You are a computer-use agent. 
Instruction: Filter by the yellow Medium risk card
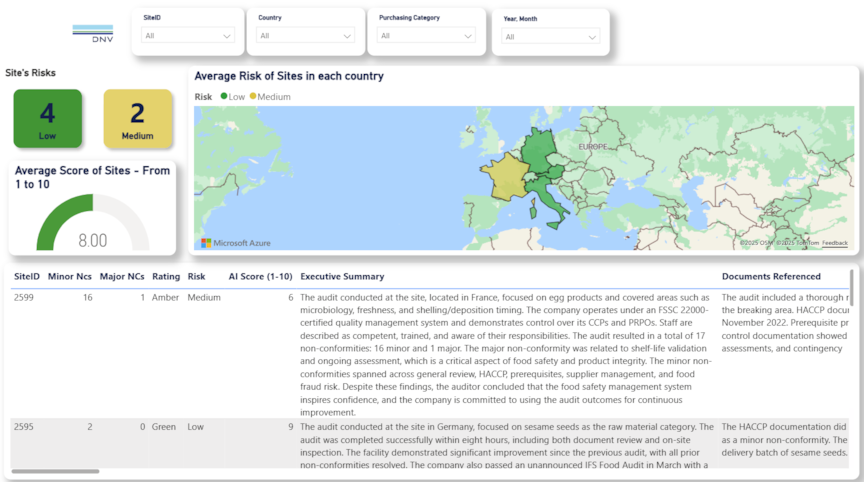(137, 118)
